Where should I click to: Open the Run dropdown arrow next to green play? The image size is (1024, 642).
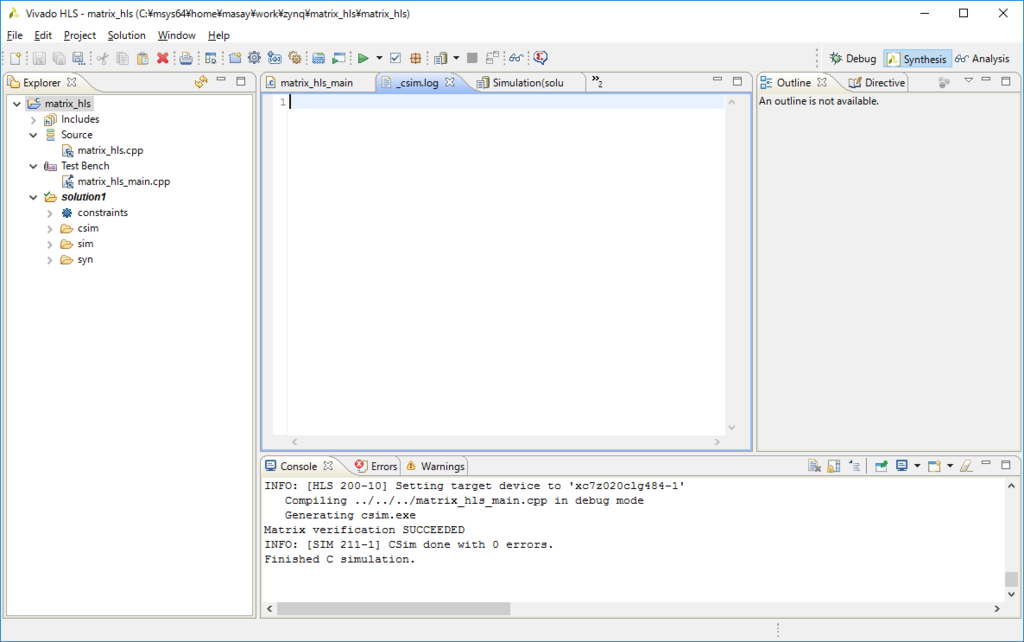pos(379,58)
